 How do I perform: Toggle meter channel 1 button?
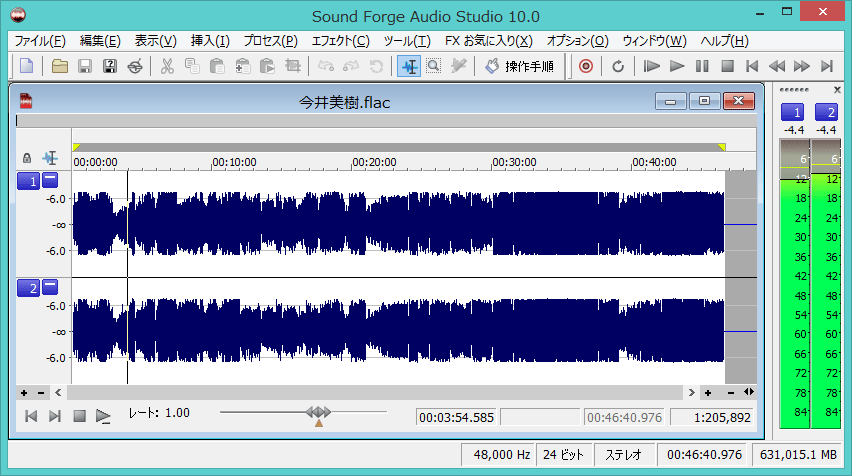tap(792, 112)
